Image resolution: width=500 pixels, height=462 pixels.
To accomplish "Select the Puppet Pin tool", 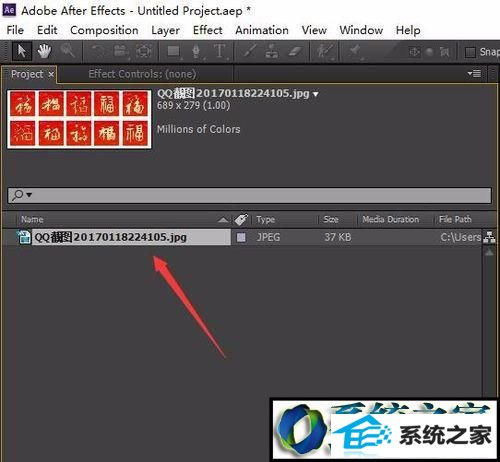I will tap(355, 52).
